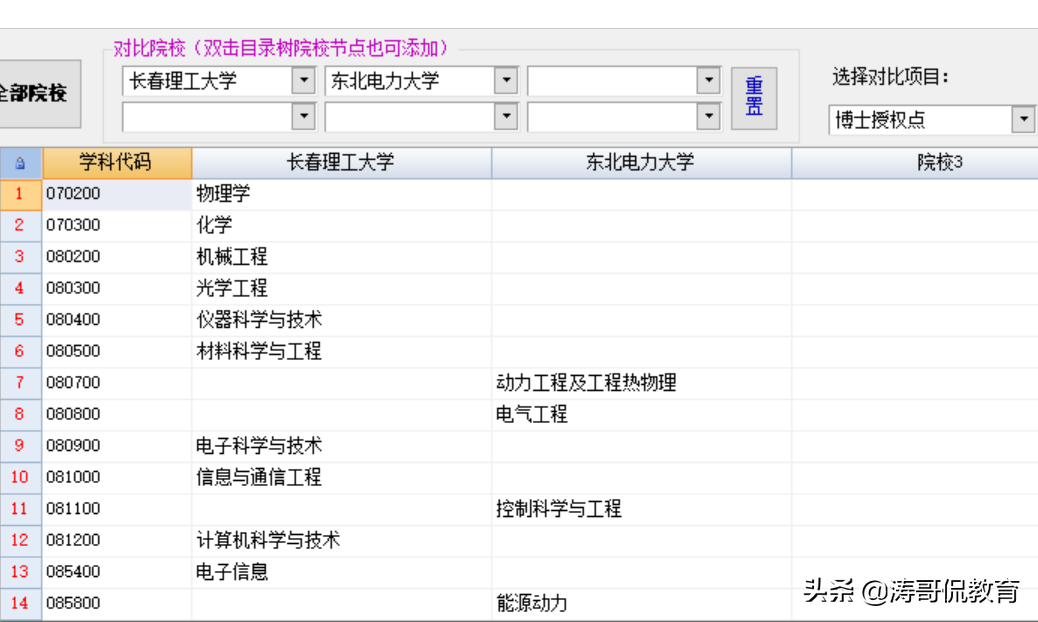Select the 东北电力大学 column header
Screen dimensions: 1038x622
tap(640, 162)
